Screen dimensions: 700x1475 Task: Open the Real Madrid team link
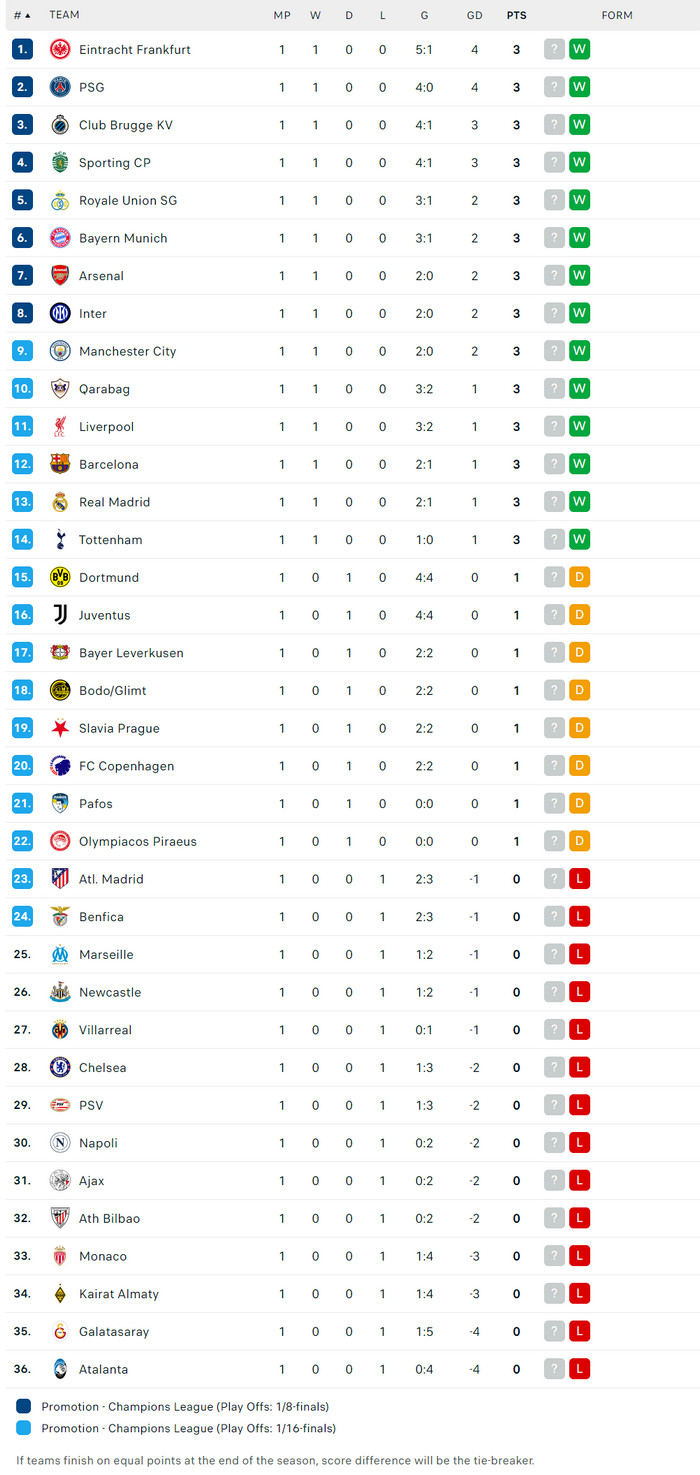click(x=114, y=502)
